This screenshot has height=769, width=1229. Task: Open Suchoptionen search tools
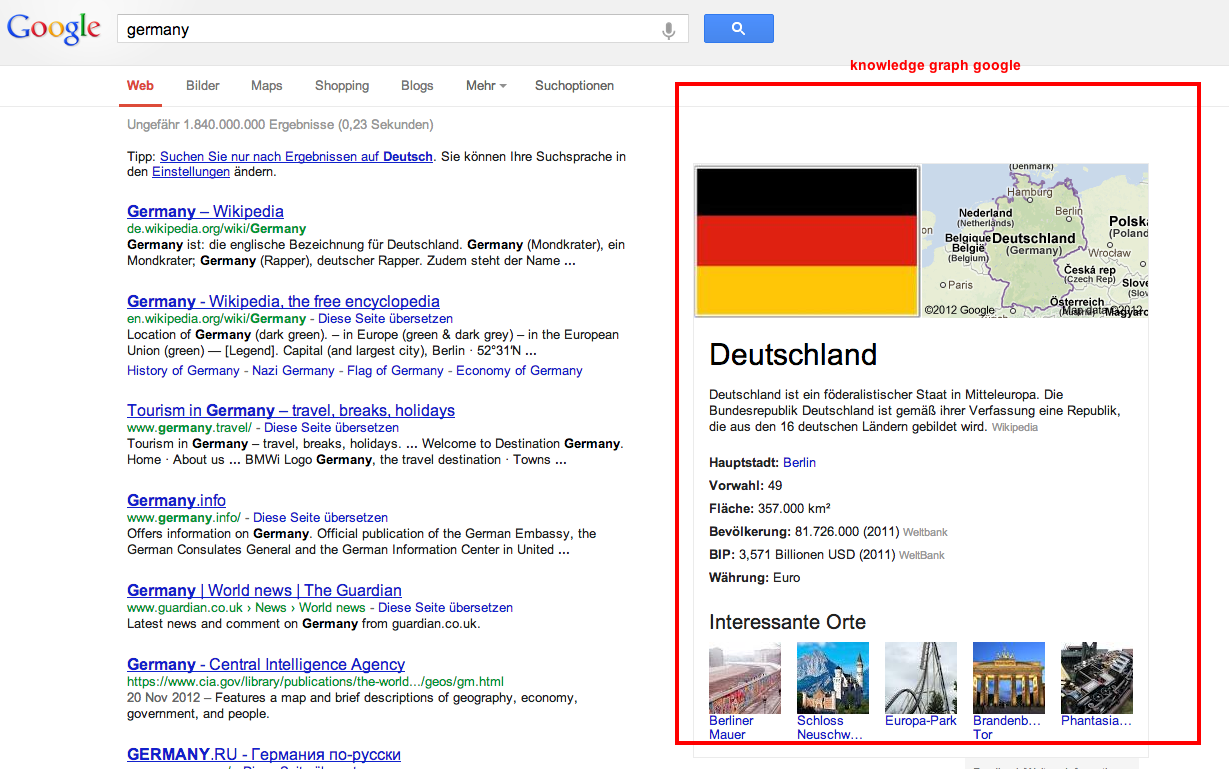point(574,86)
